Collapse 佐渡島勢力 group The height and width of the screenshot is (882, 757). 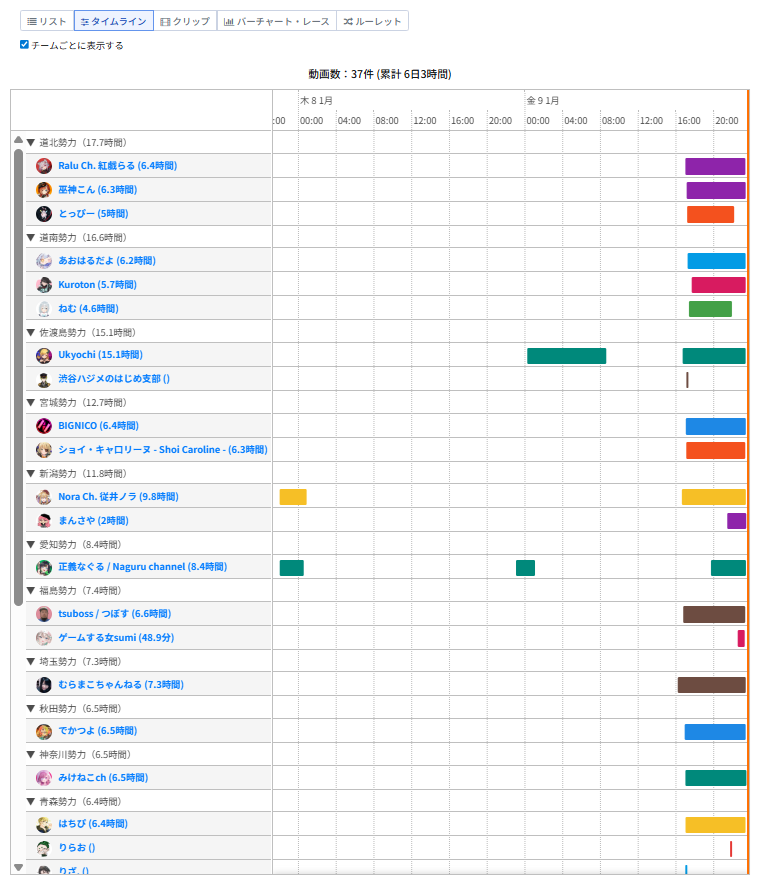point(31,332)
